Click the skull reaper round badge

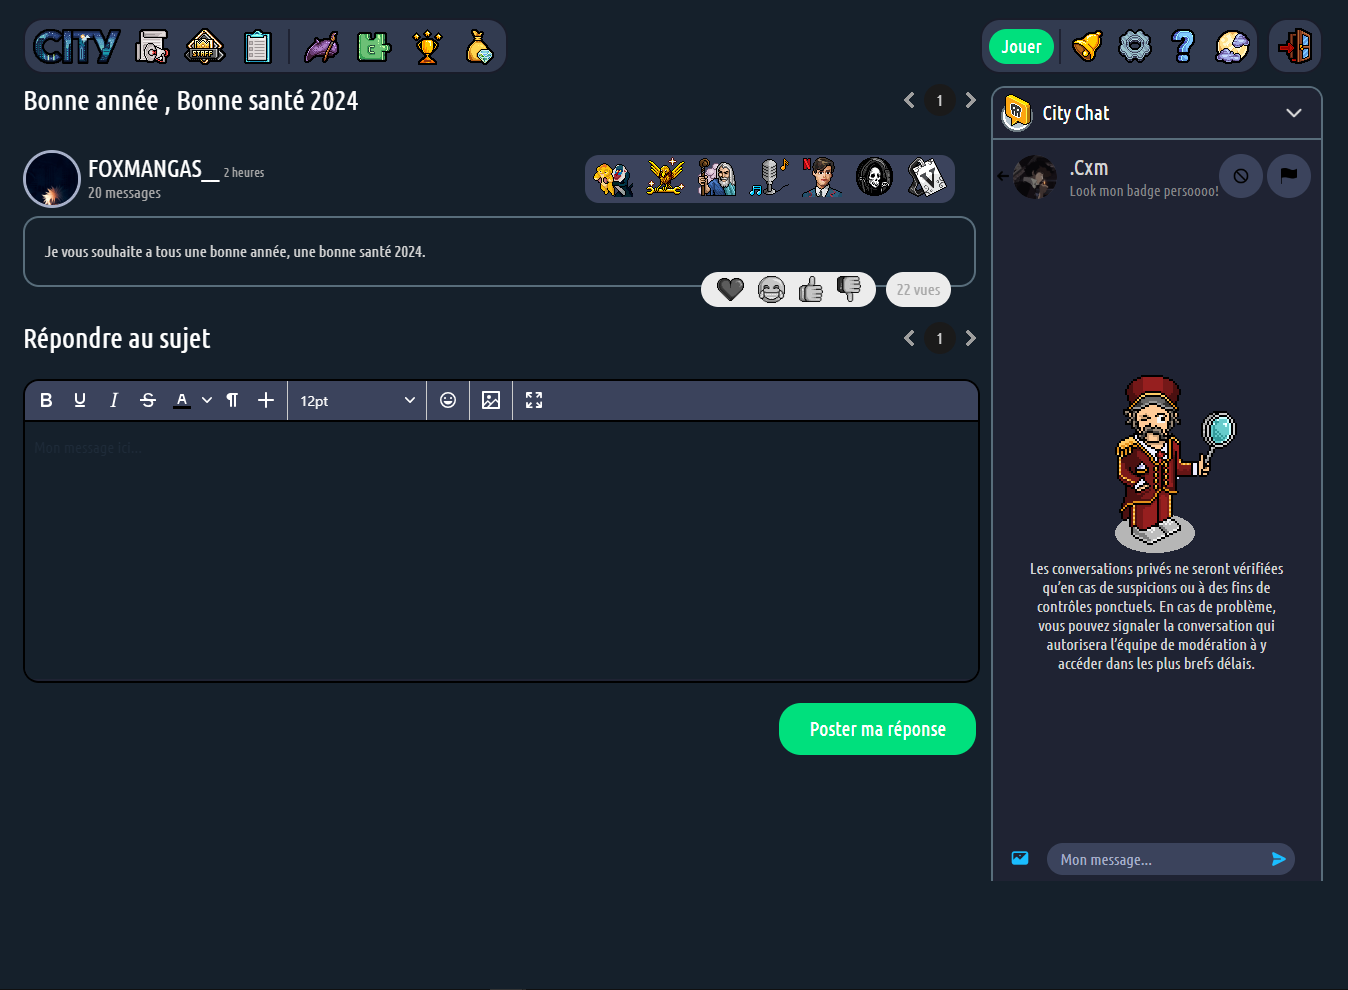[874, 178]
